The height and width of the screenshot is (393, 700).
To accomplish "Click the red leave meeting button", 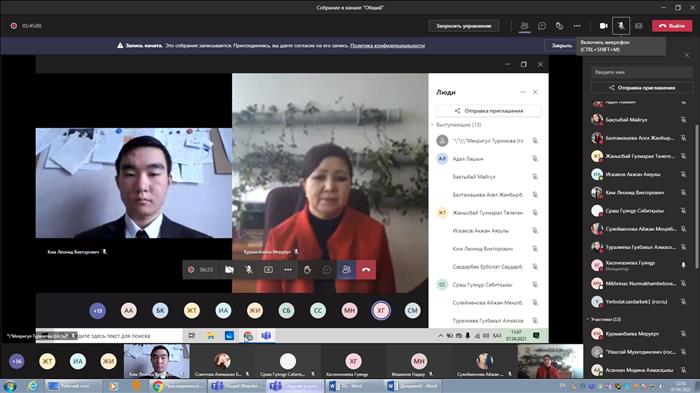I will (672, 26).
